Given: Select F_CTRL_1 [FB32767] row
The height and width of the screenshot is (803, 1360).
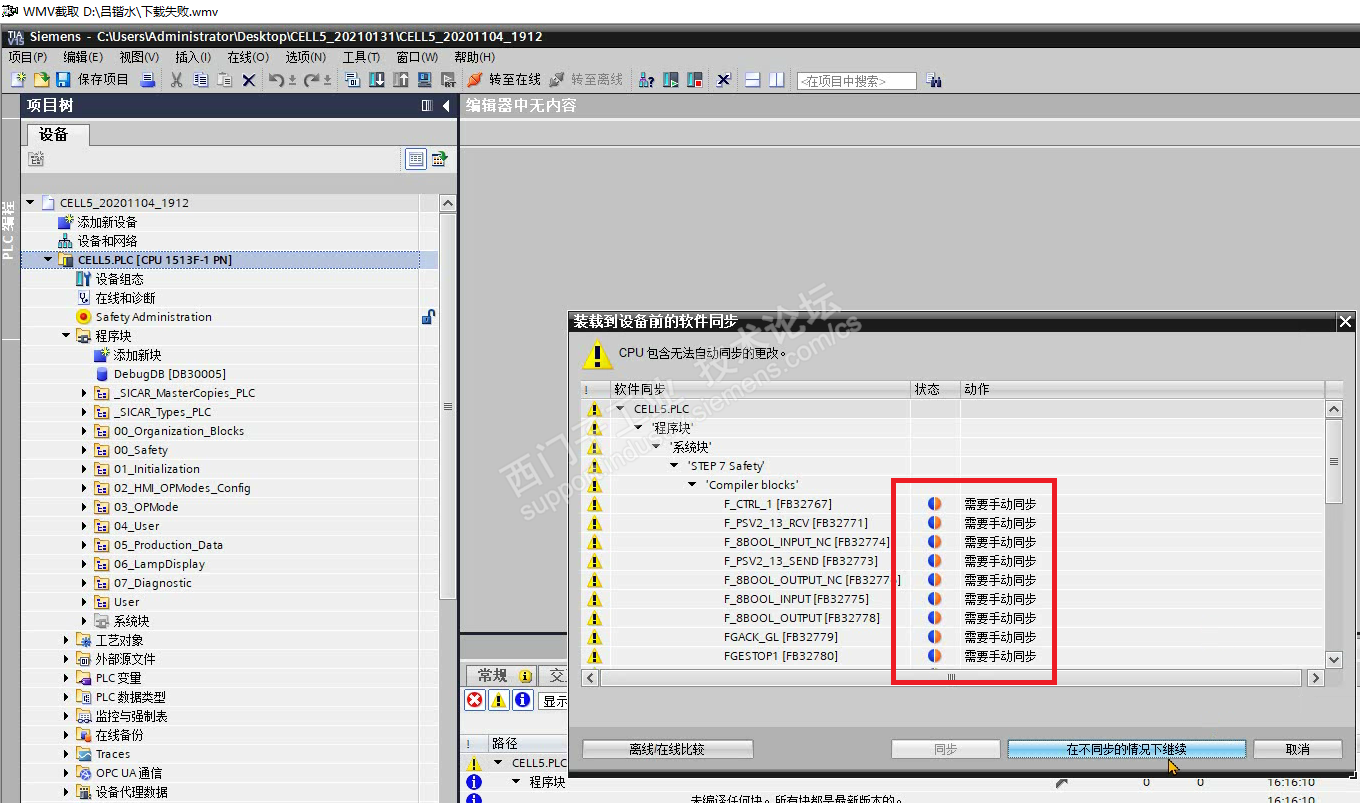Looking at the screenshot, I should (952, 504).
